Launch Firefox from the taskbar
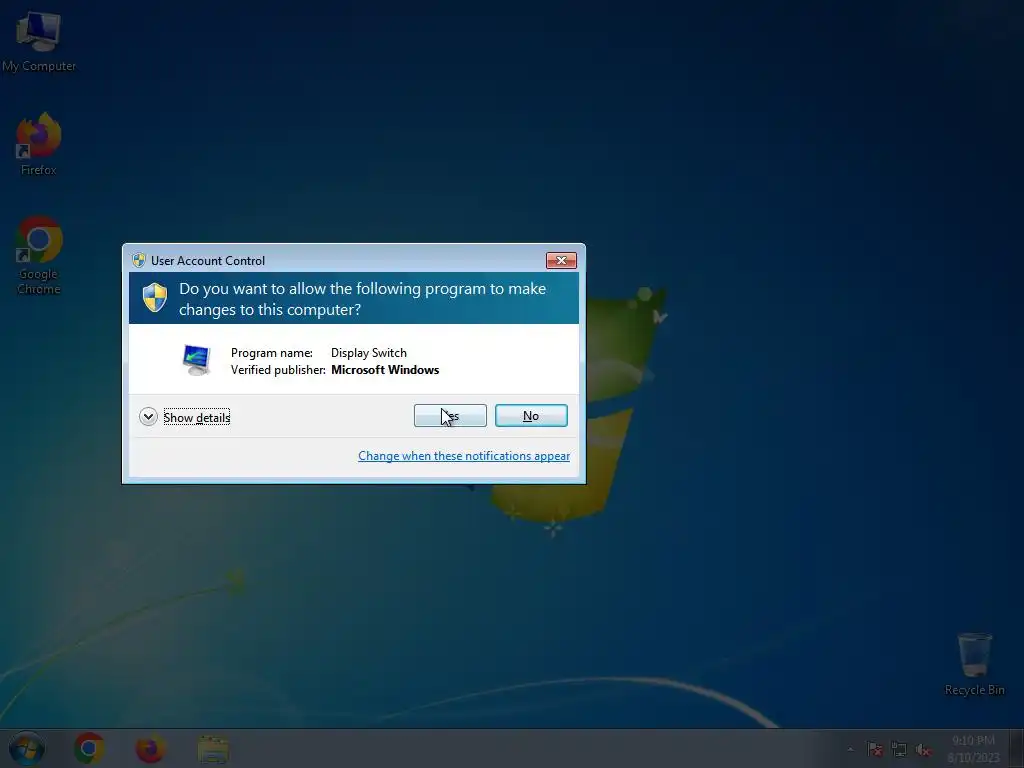The width and height of the screenshot is (1024, 768). click(x=150, y=748)
